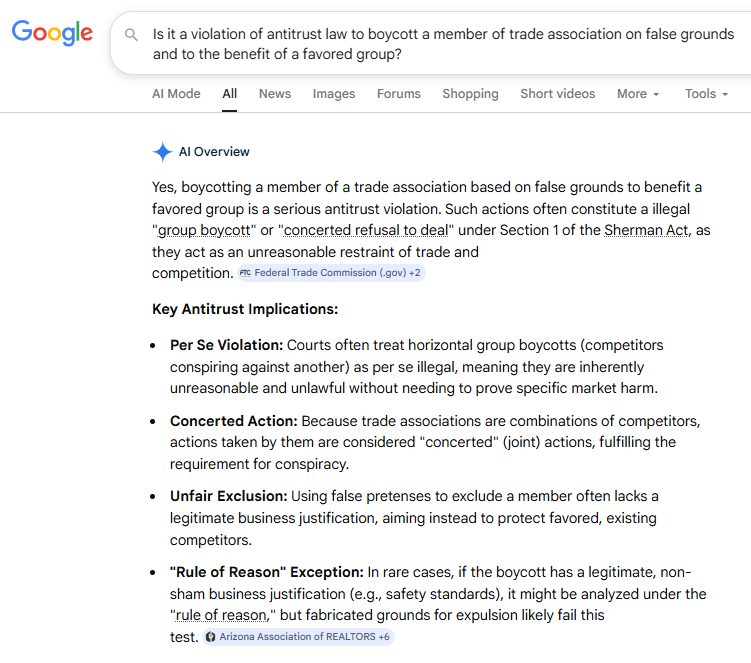
Task: Open the Sherman Act link
Action: (x=644, y=230)
